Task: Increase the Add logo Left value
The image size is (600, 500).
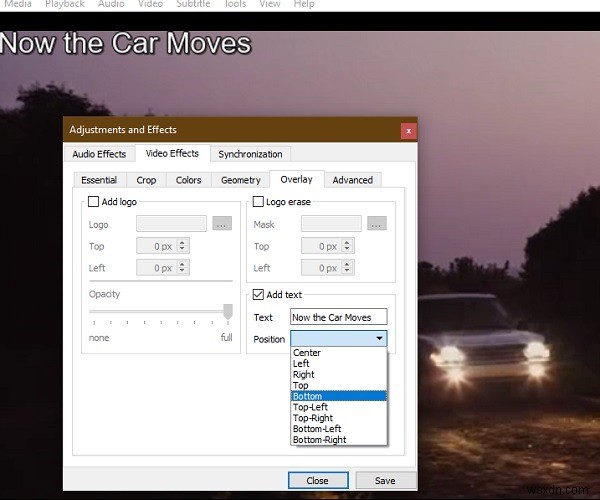Action: pyautogui.click(x=182, y=264)
